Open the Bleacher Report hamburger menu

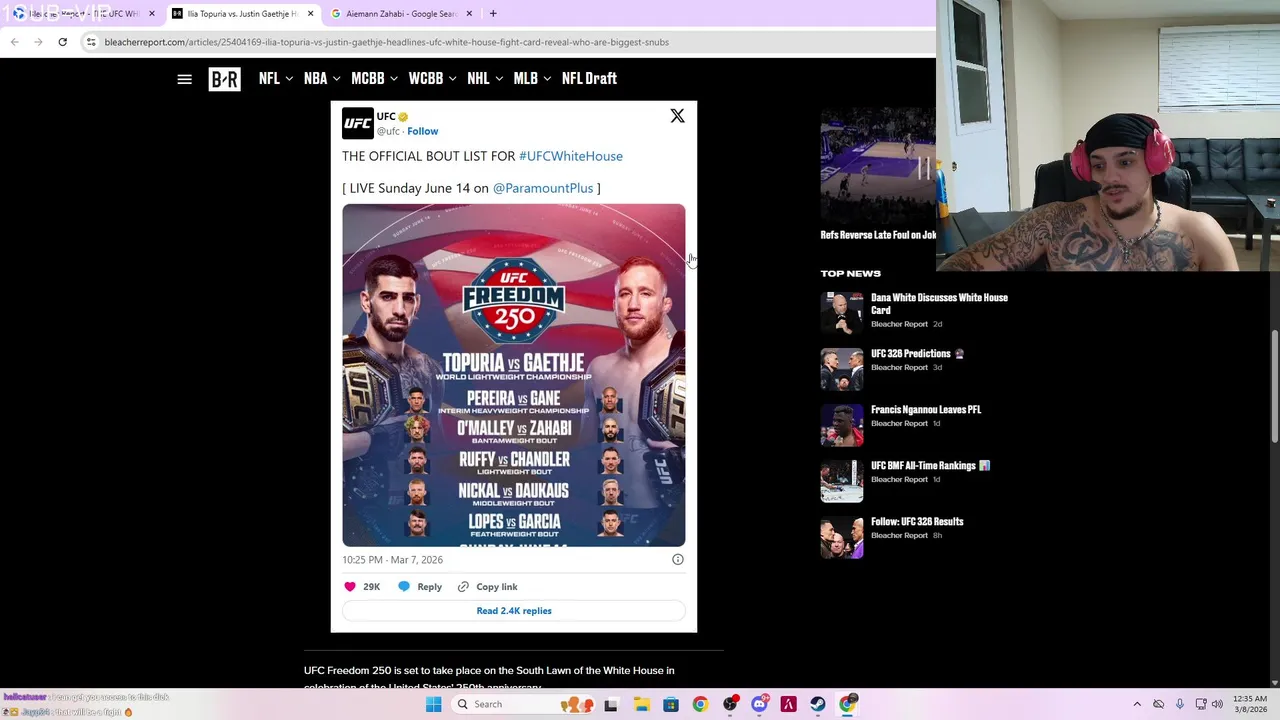coord(184,79)
